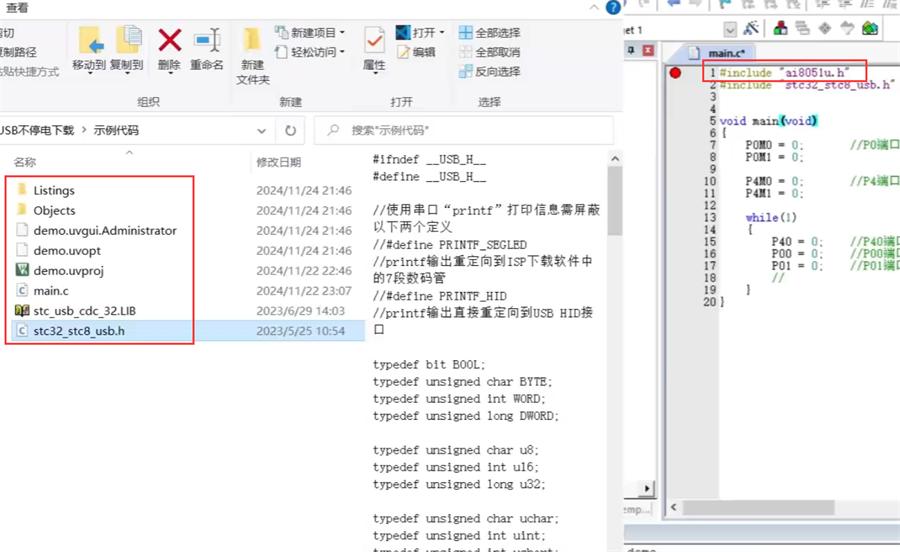Viewport: 900px width, 552px height.
Task: Click Select All (全部选择) button
Action: click(x=489, y=32)
